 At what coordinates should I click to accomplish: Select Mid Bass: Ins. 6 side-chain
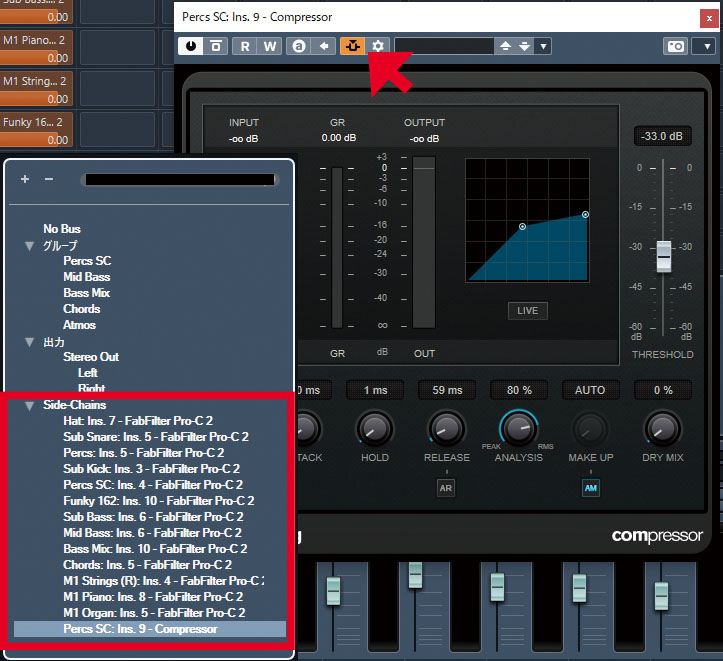[153, 533]
